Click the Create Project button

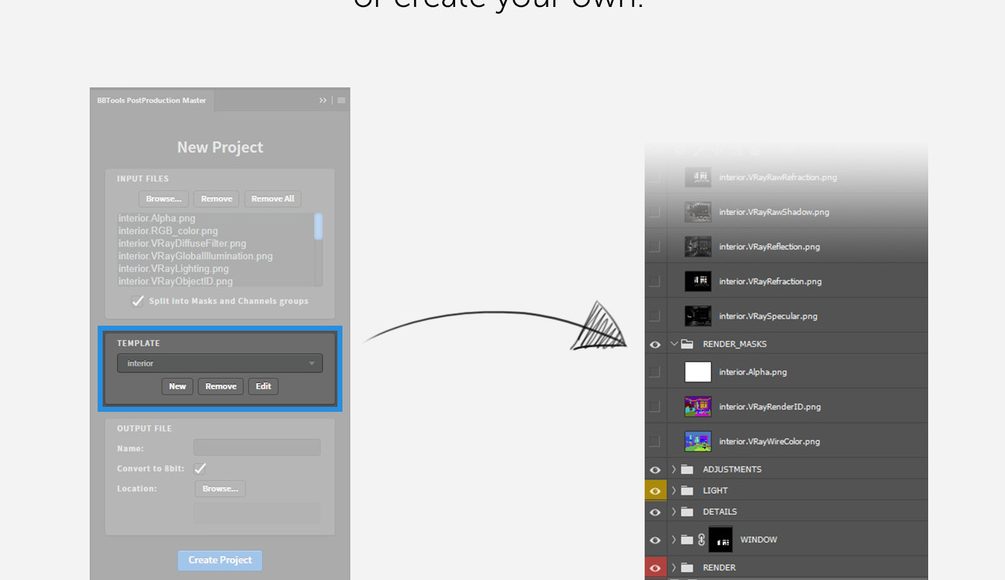(x=220, y=560)
